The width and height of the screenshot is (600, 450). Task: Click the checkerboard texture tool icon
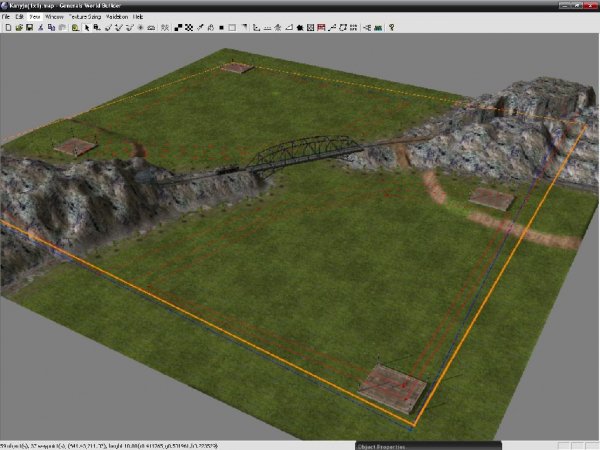[x=190, y=27]
